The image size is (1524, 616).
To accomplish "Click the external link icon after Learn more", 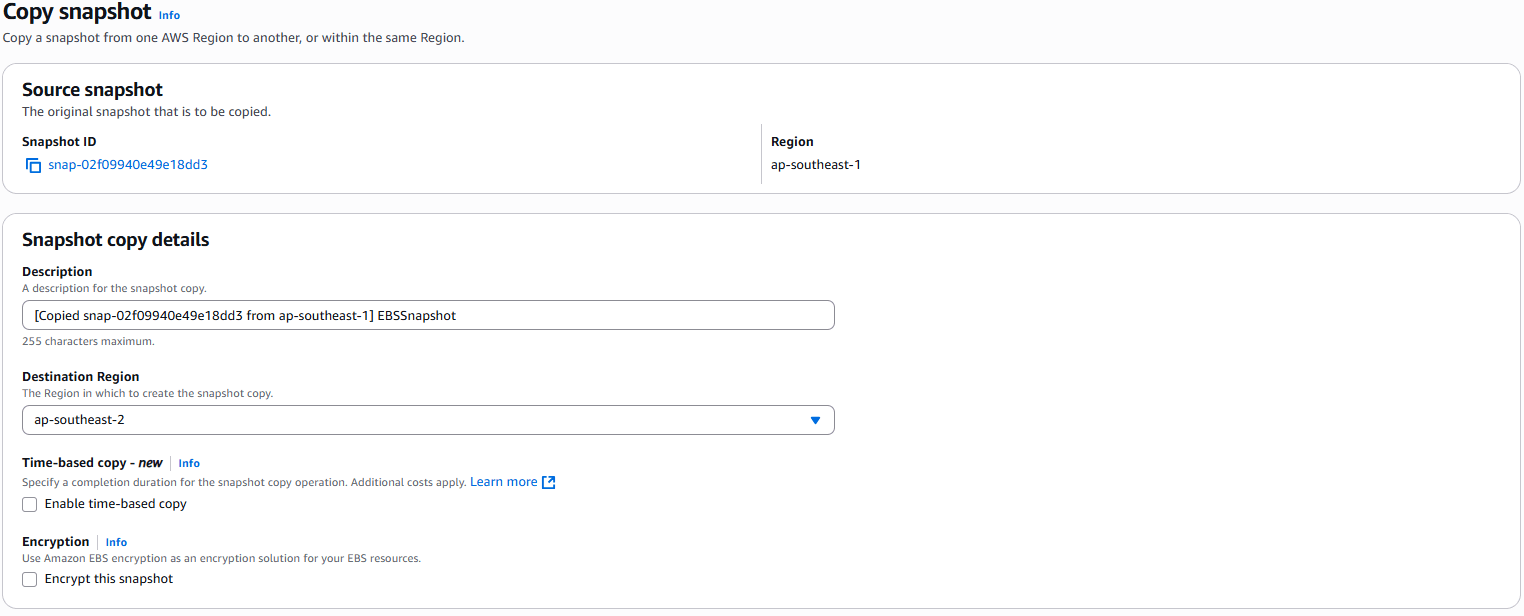I will tap(548, 482).
